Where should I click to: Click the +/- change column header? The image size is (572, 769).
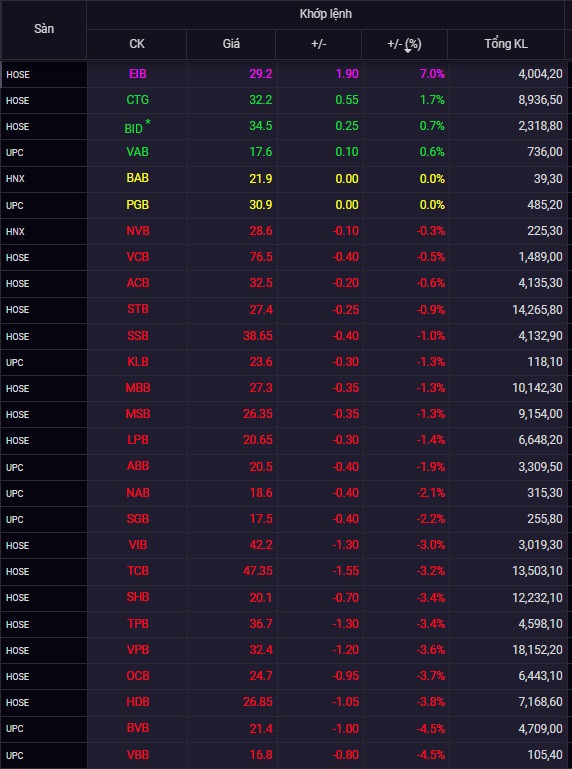coord(318,44)
